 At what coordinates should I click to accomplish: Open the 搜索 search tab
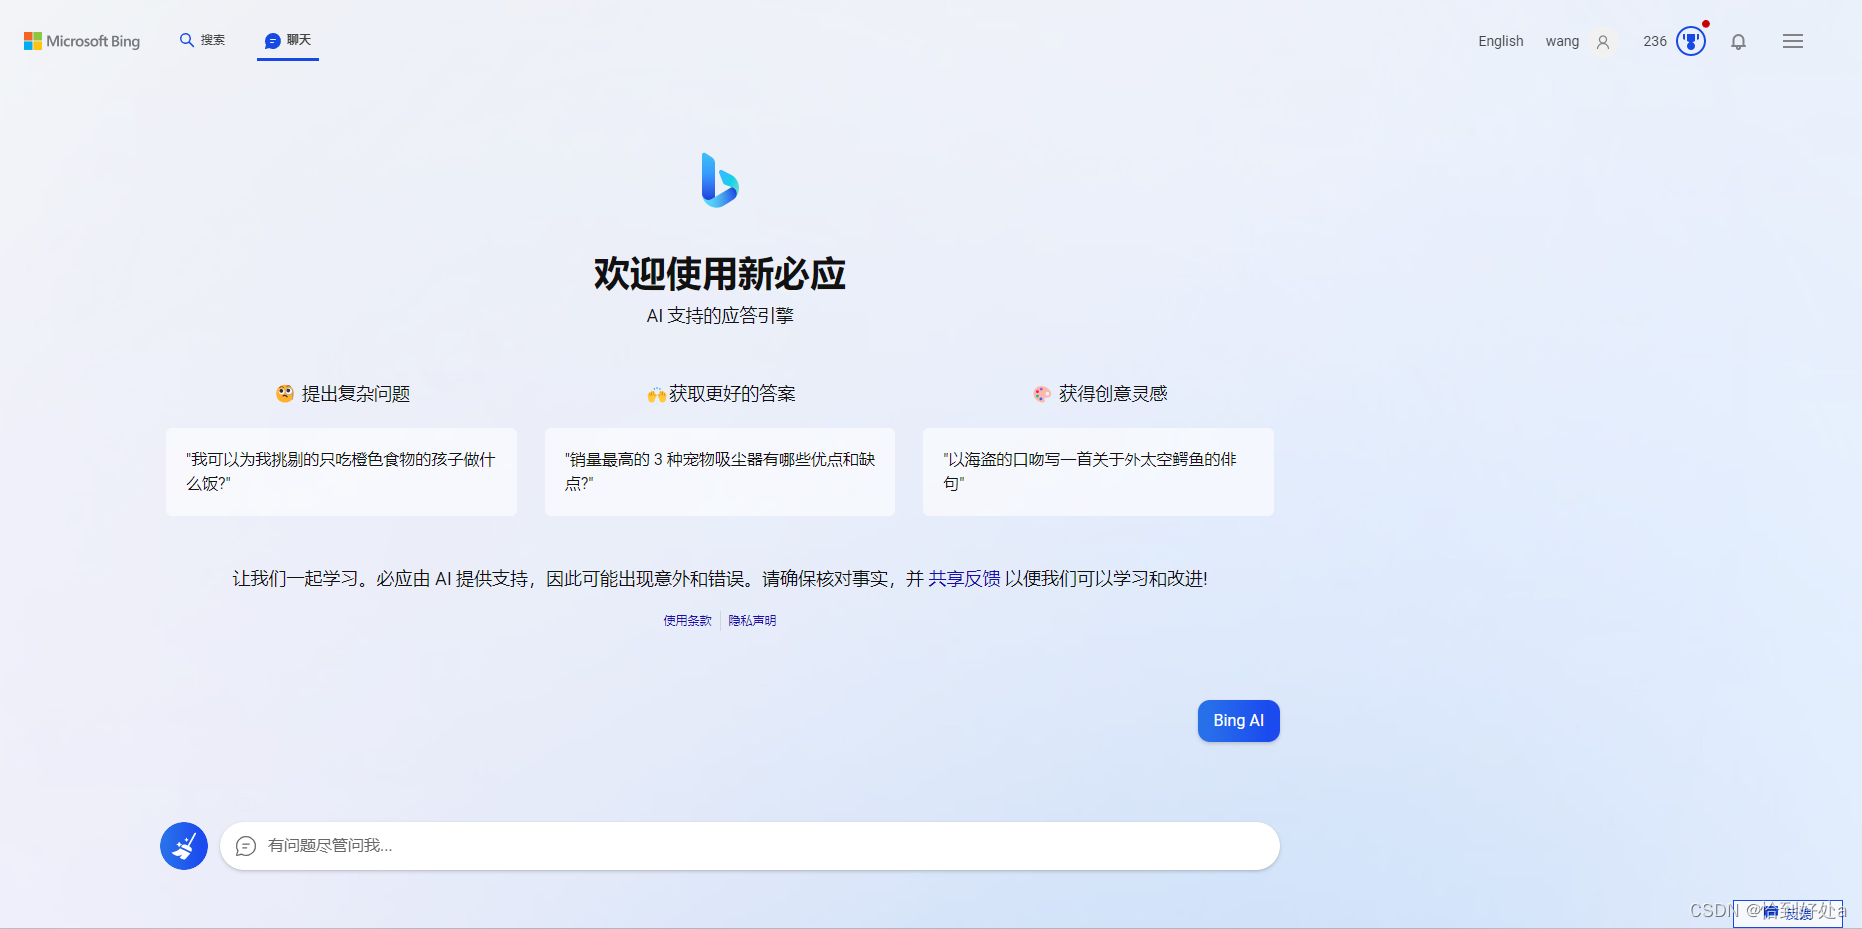pyautogui.click(x=202, y=40)
